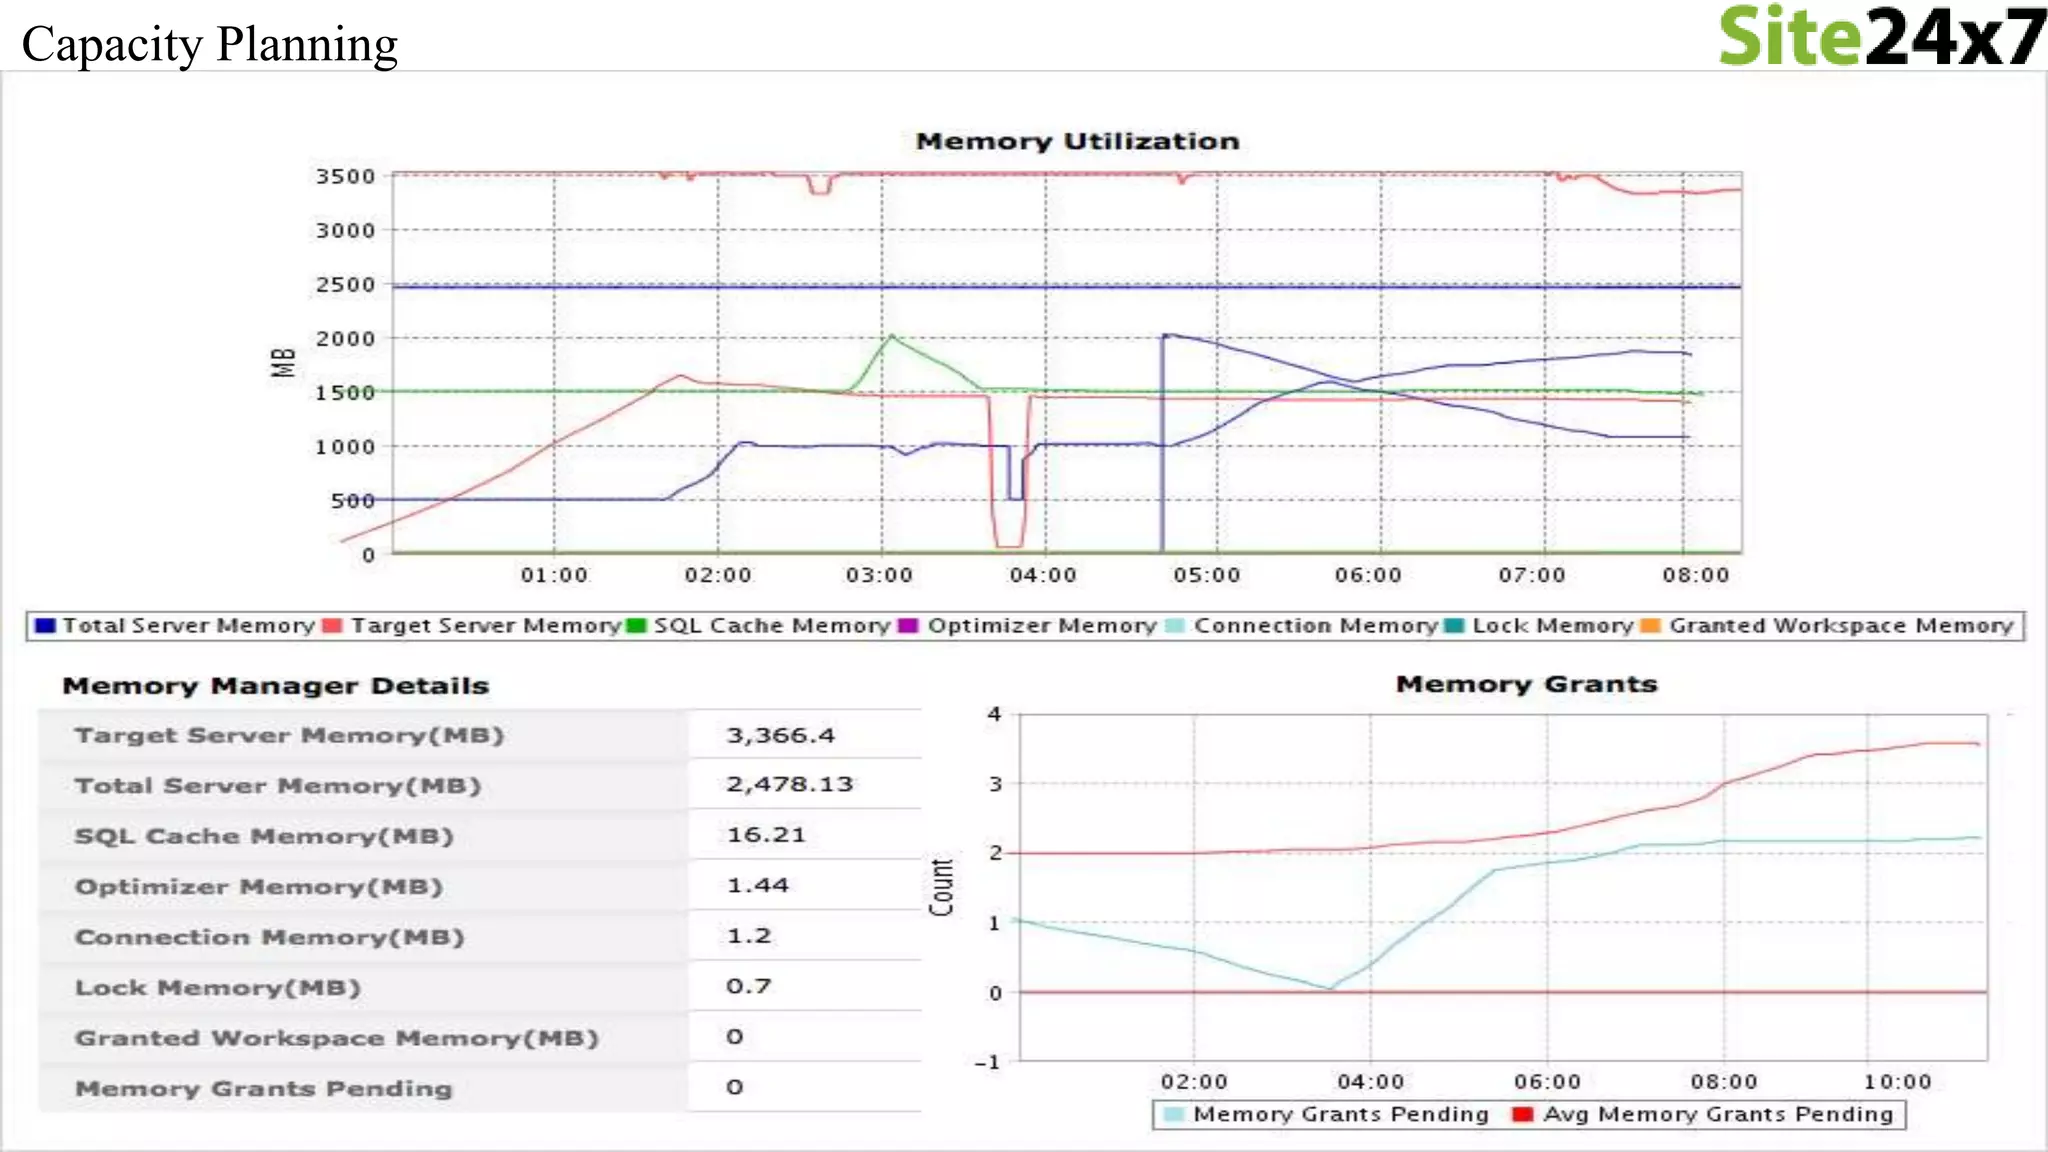The image size is (2048, 1152).
Task: Click the 07:00 axis label on Memory Utilization
Action: (x=1532, y=576)
